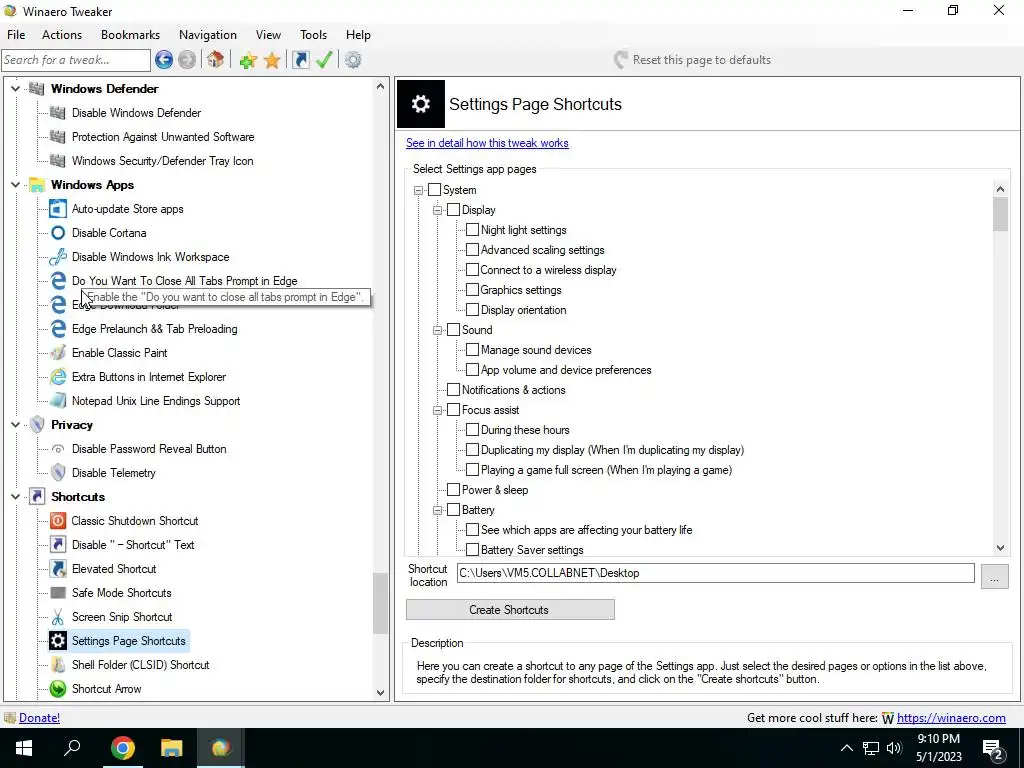The image size is (1024, 768).
Task: Click the settings list vertical scrollbar thumb
Action: [1000, 214]
